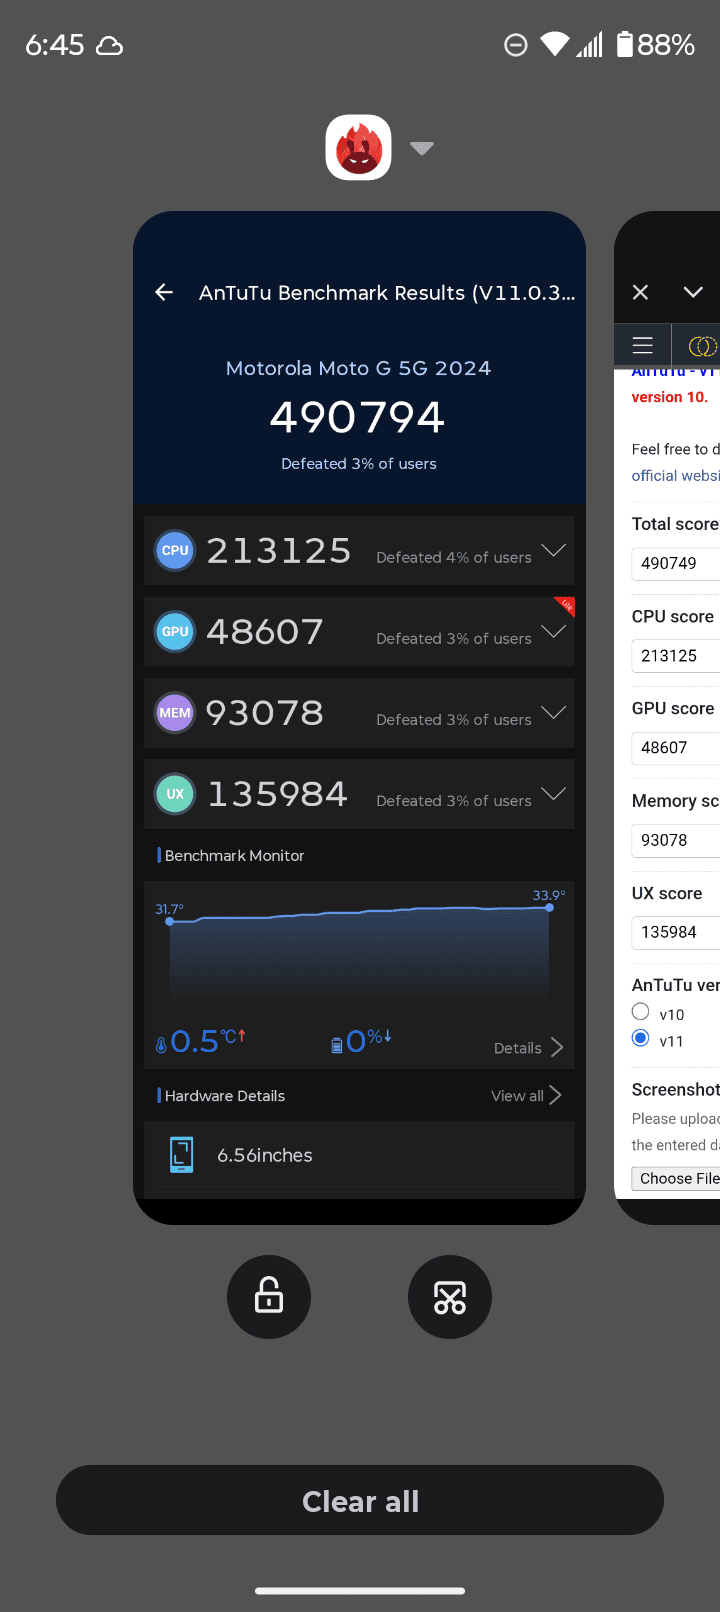Tap Defeated 3% of users under total
The width and height of the screenshot is (720, 1612).
coord(358,464)
